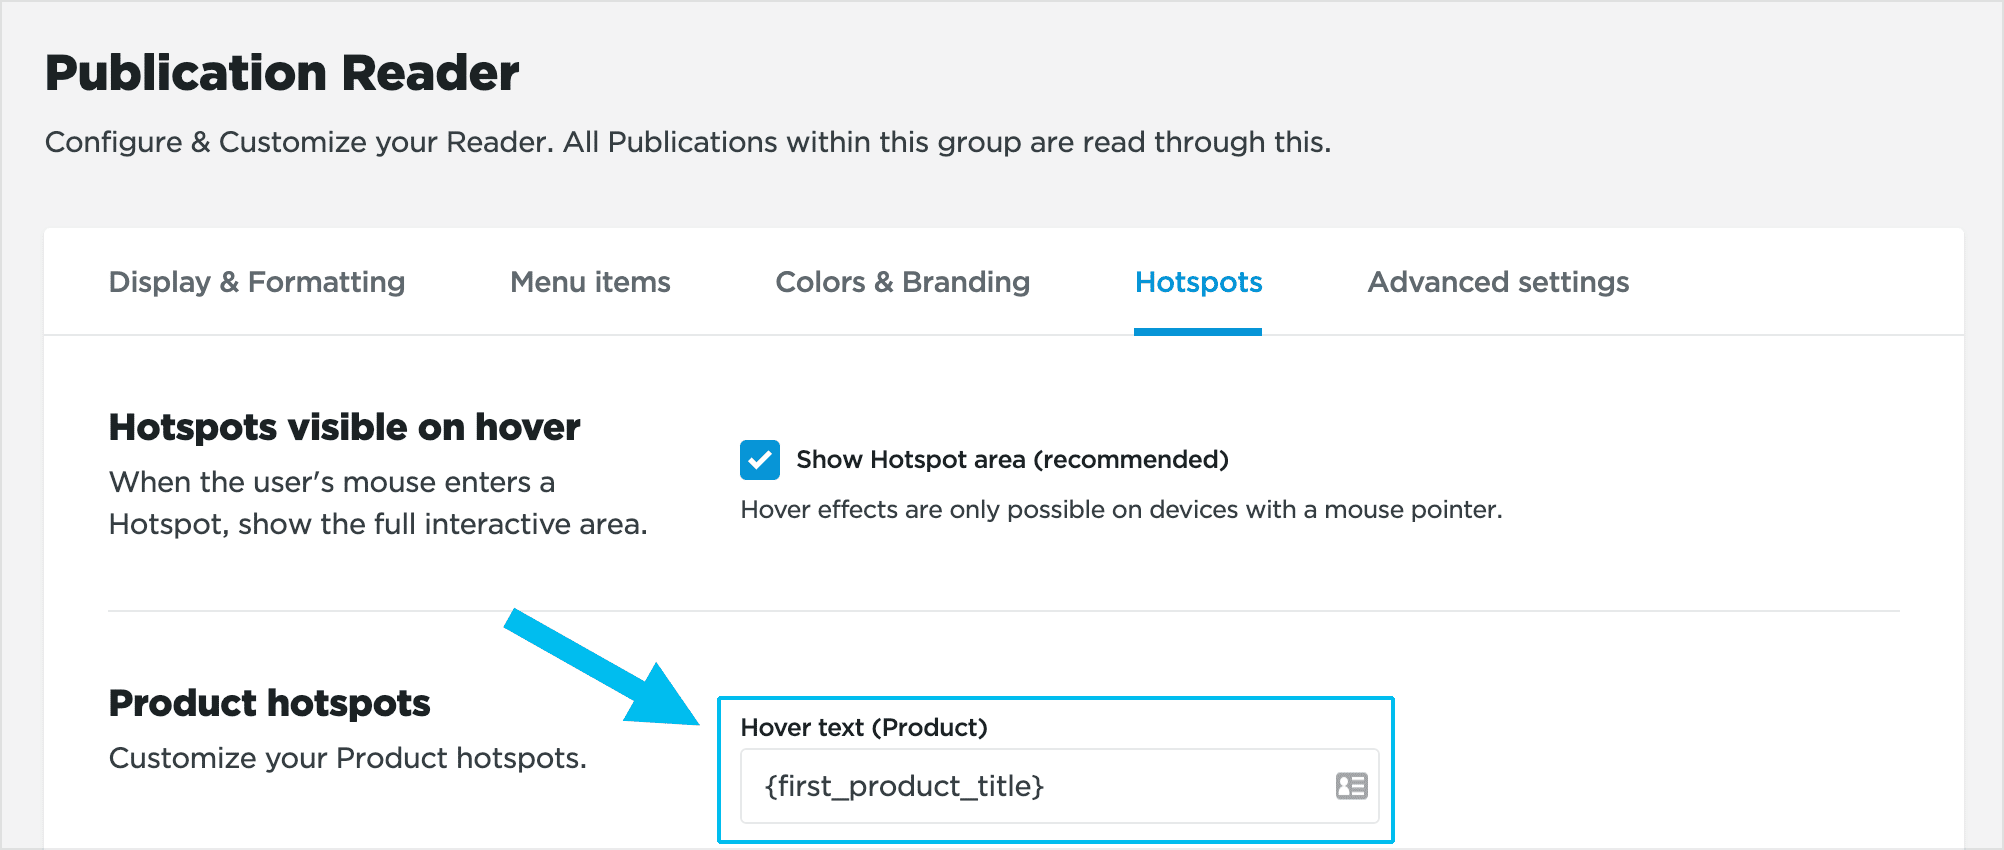Click the contact-card icon in Hover text field
Screen dimensions: 2004x850
1351,786
